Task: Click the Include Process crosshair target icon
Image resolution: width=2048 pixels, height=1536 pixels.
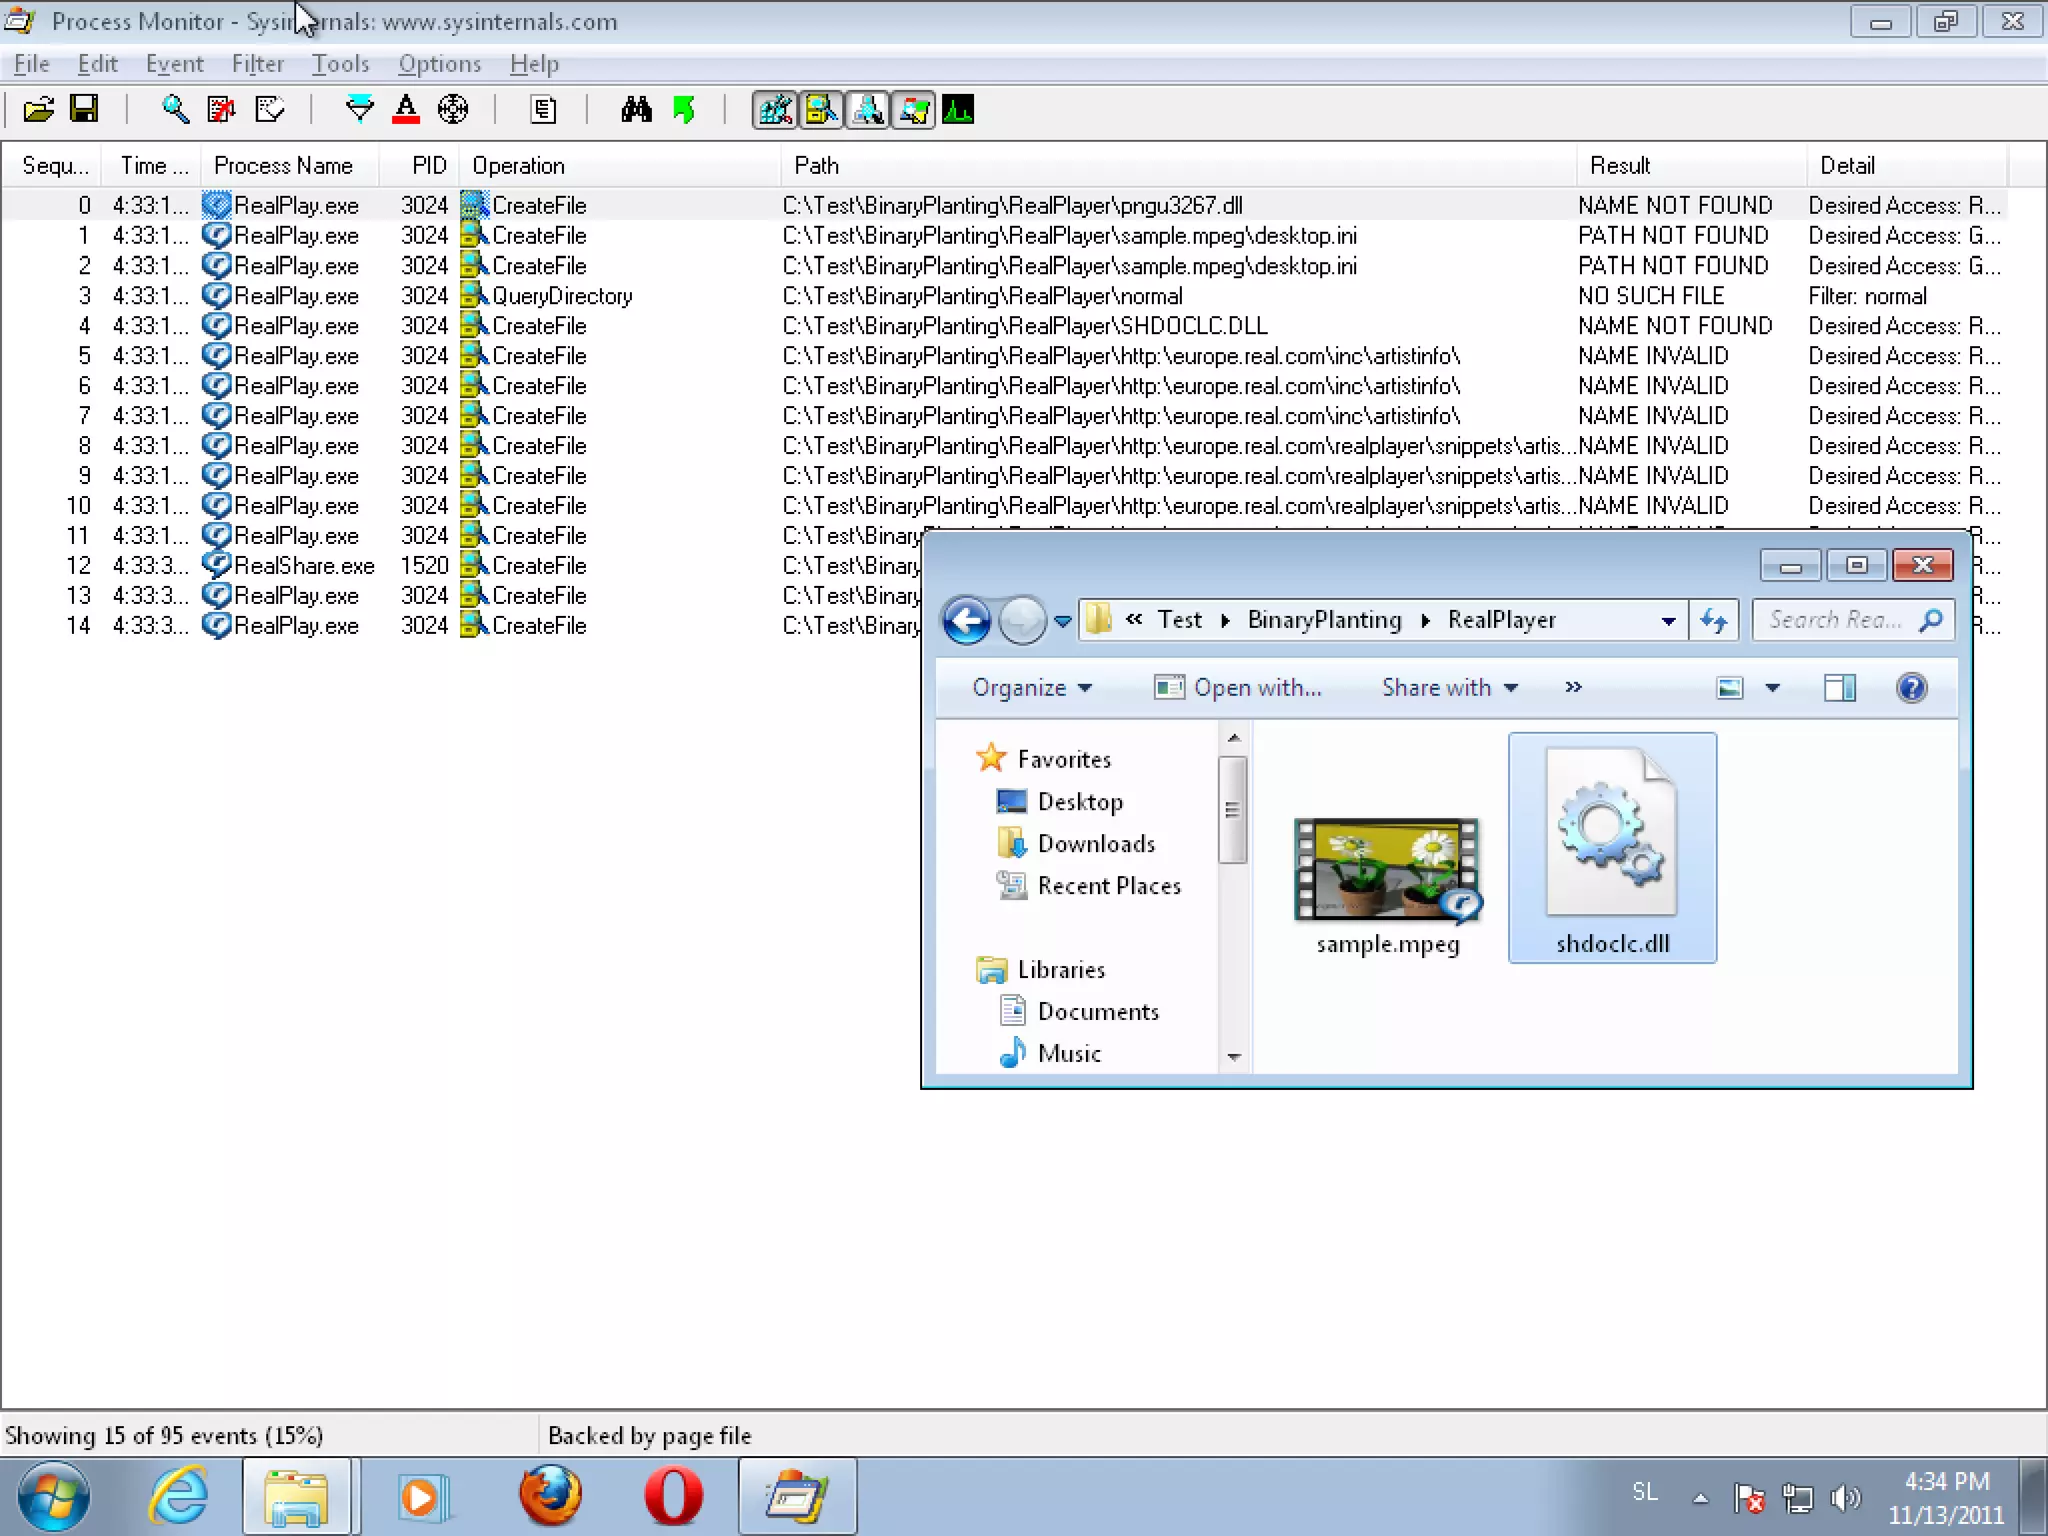Action: 453,109
